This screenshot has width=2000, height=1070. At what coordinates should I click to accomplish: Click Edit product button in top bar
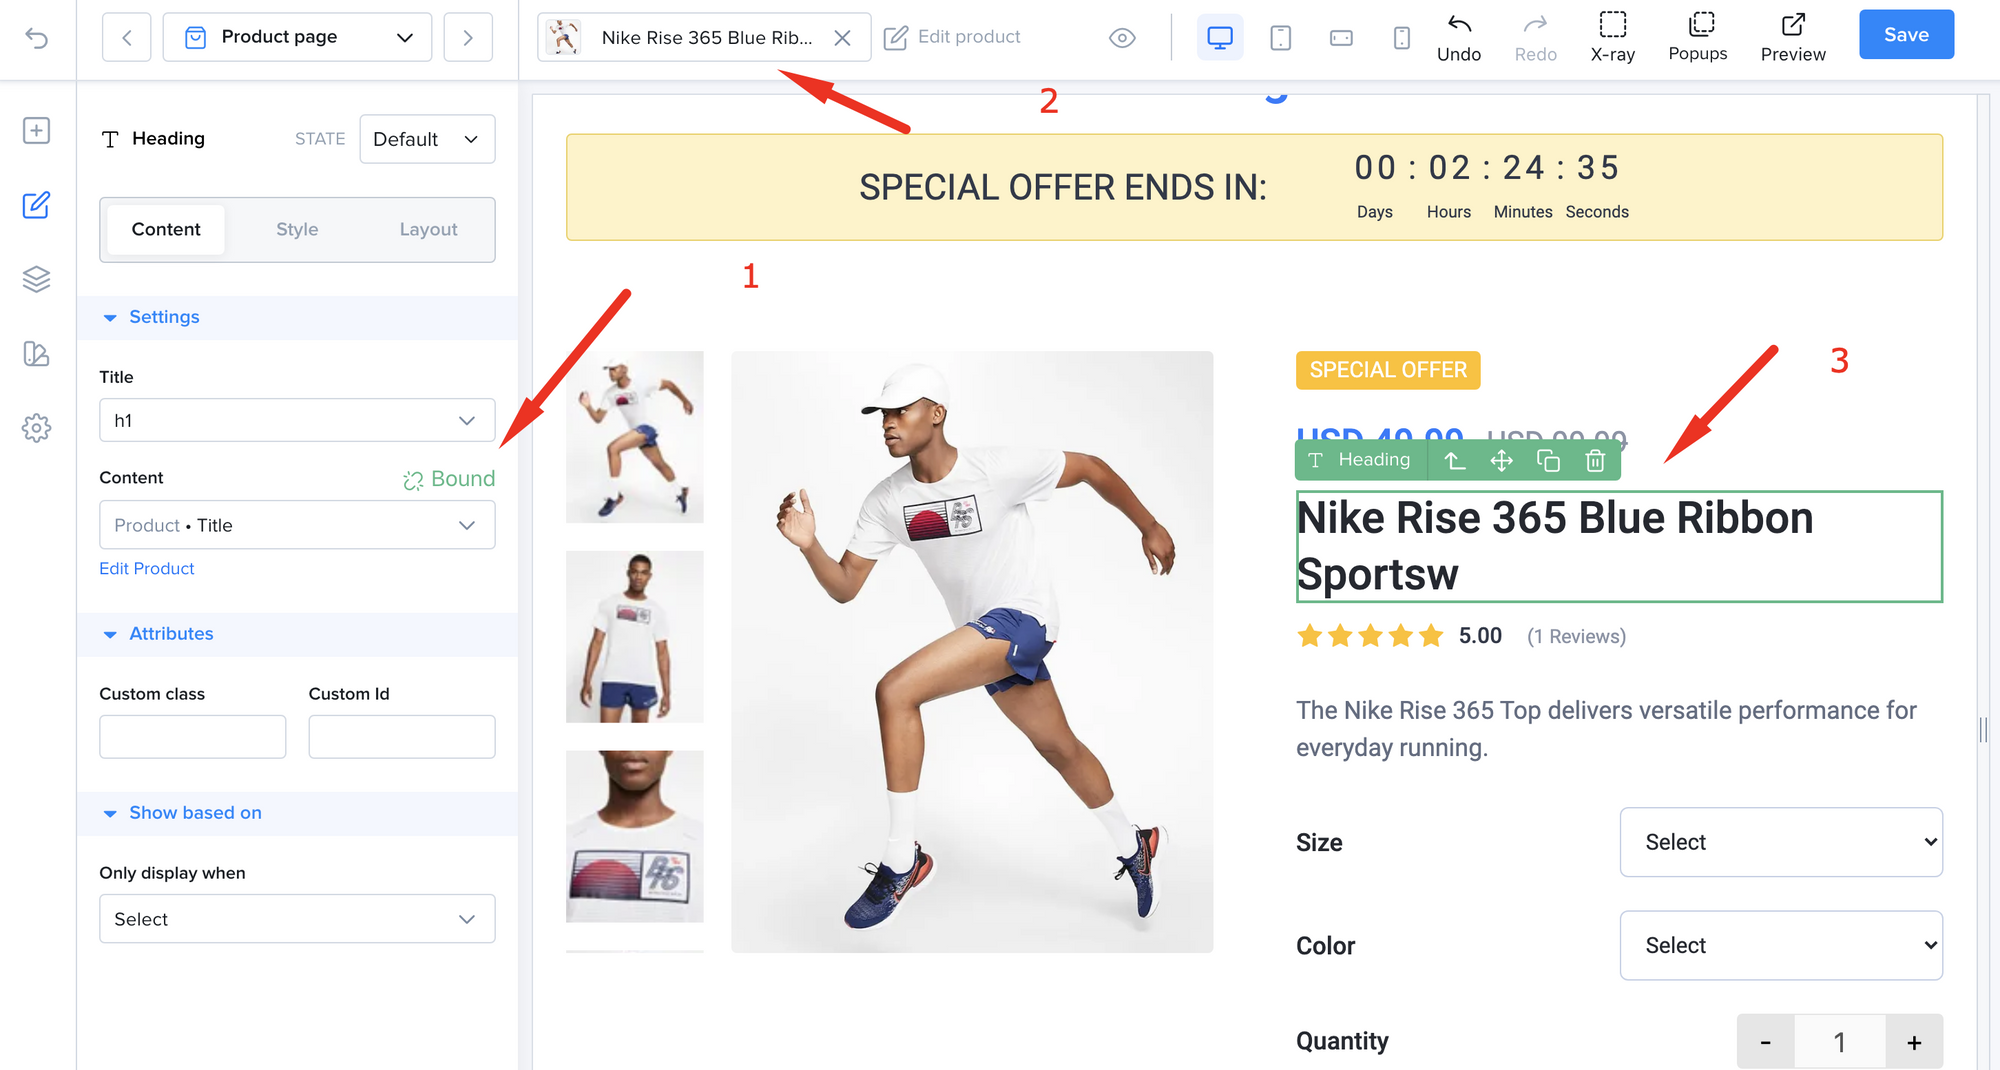pos(952,37)
